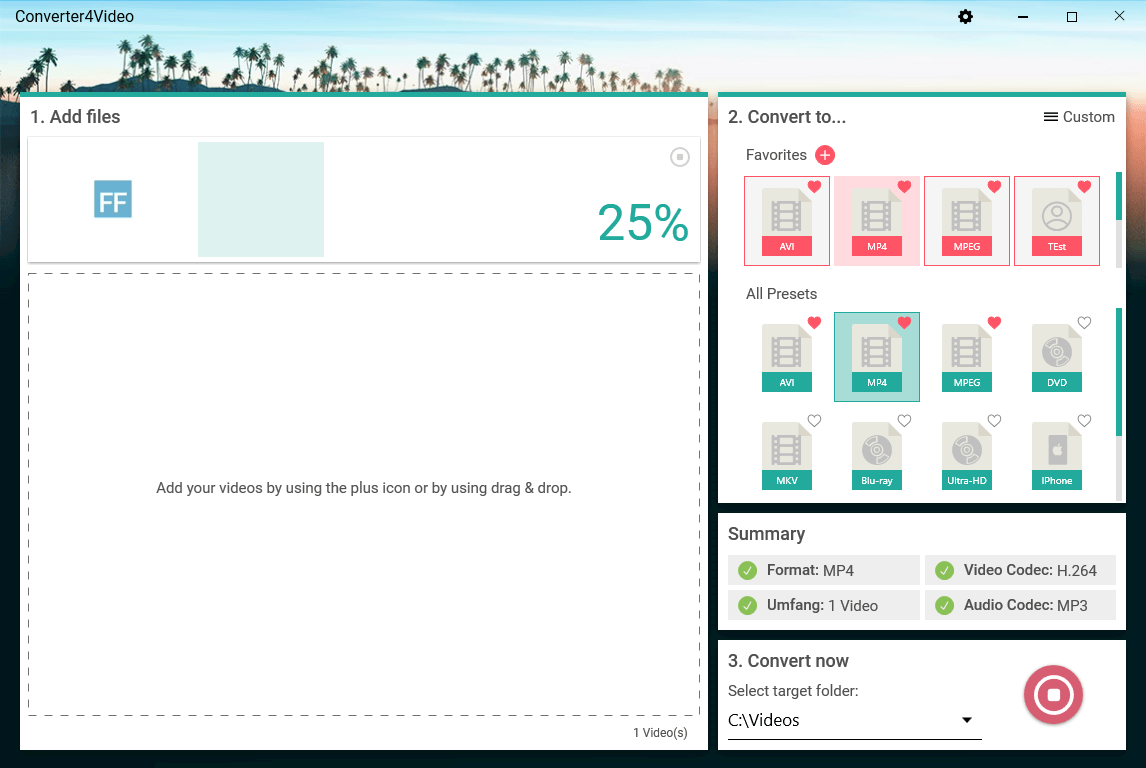Select the MPEG favorite preset
The height and width of the screenshot is (768, 1146).
coord(966,221)
